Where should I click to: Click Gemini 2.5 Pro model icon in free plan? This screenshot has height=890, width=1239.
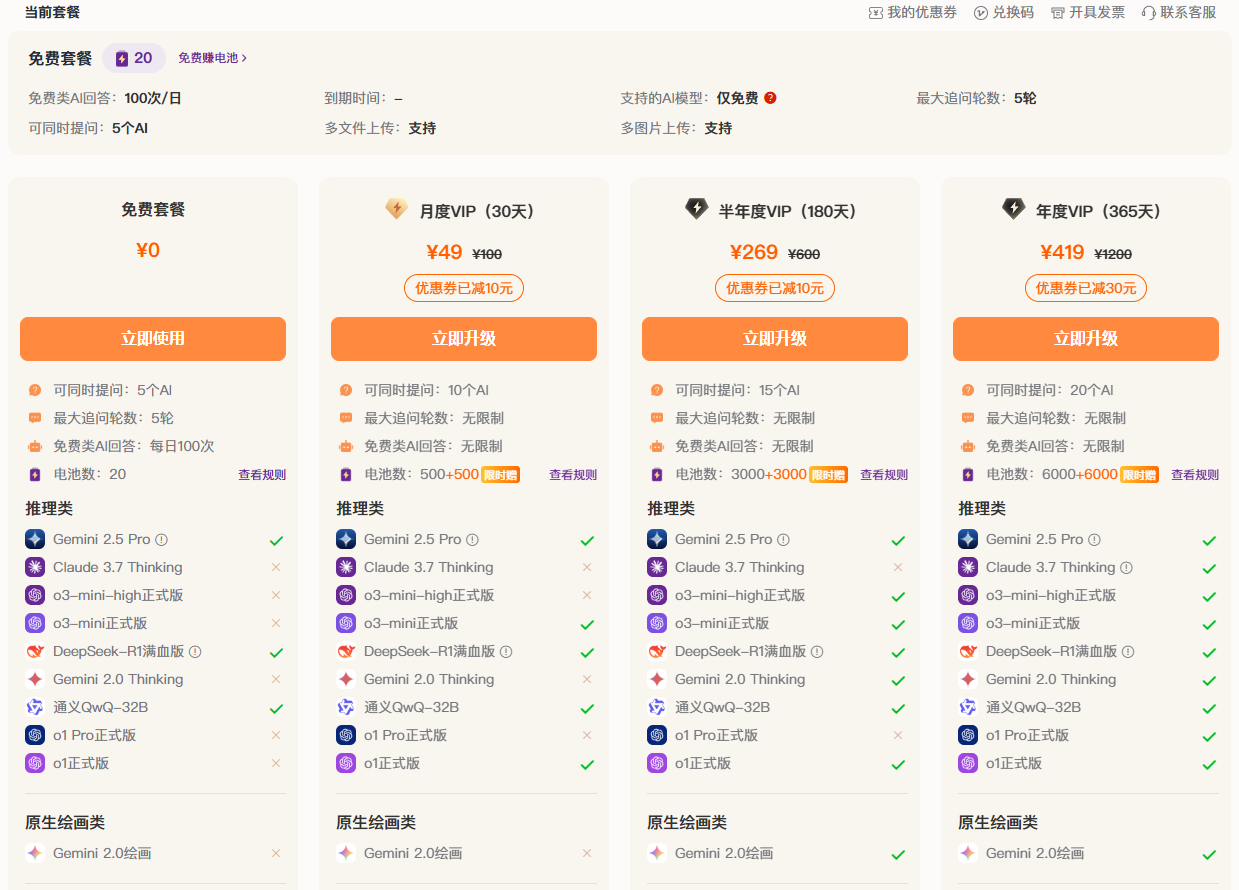pos(35,539)
